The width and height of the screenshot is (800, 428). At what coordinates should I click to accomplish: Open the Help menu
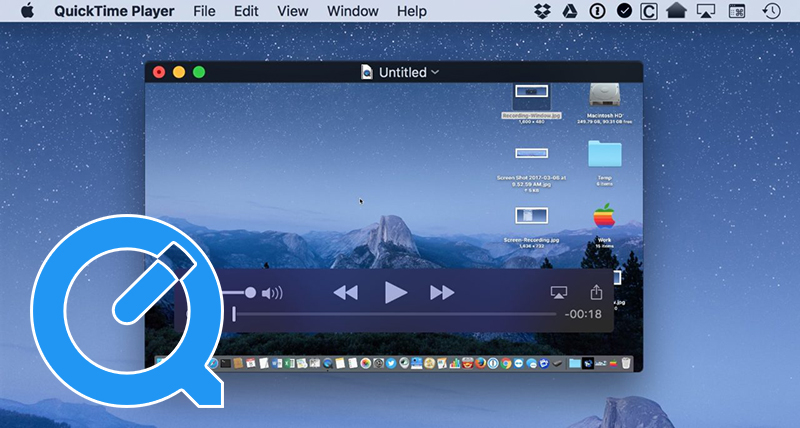(x=412, y=11)
